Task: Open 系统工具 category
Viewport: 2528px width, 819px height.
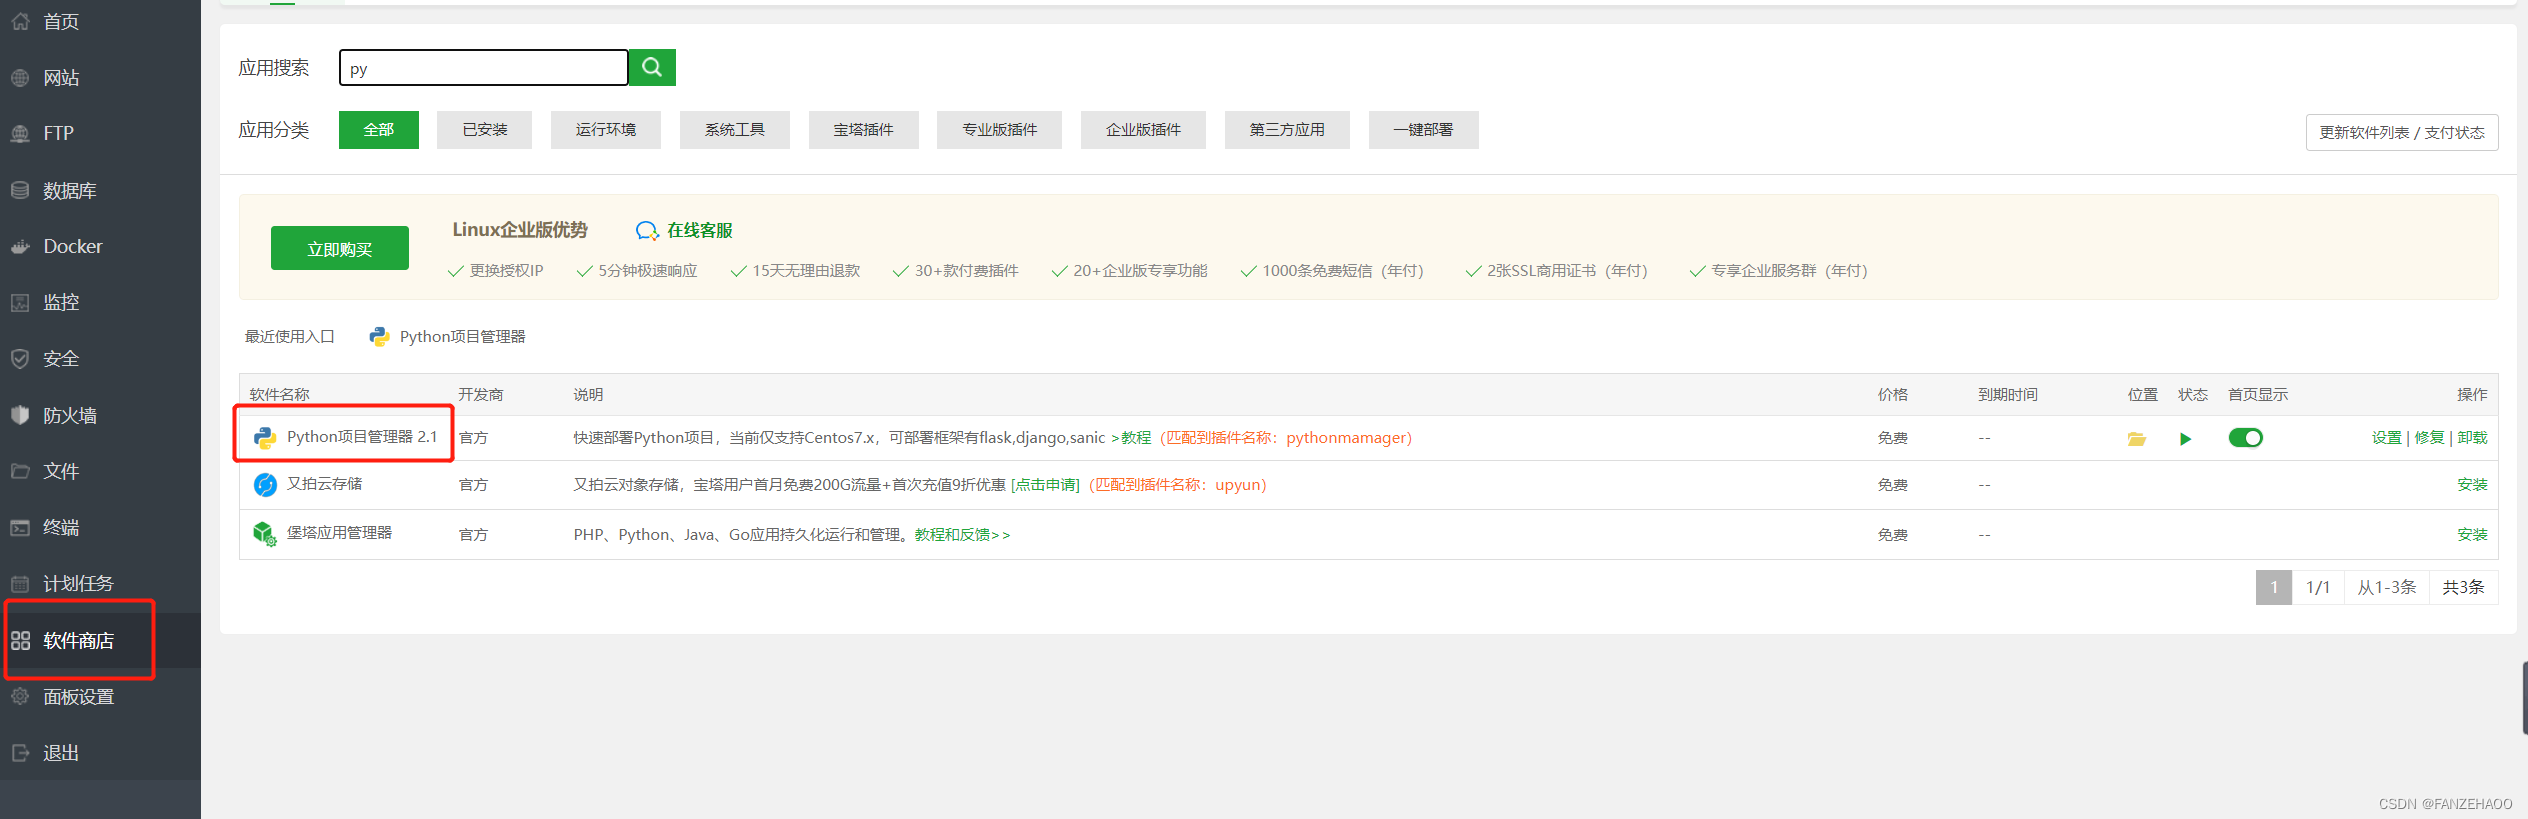Action: pos(735,130)
